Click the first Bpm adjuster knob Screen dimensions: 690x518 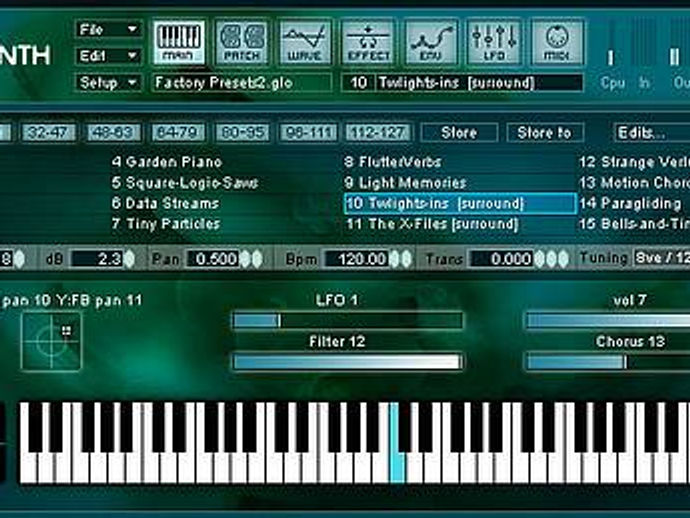tap(395, 259)
